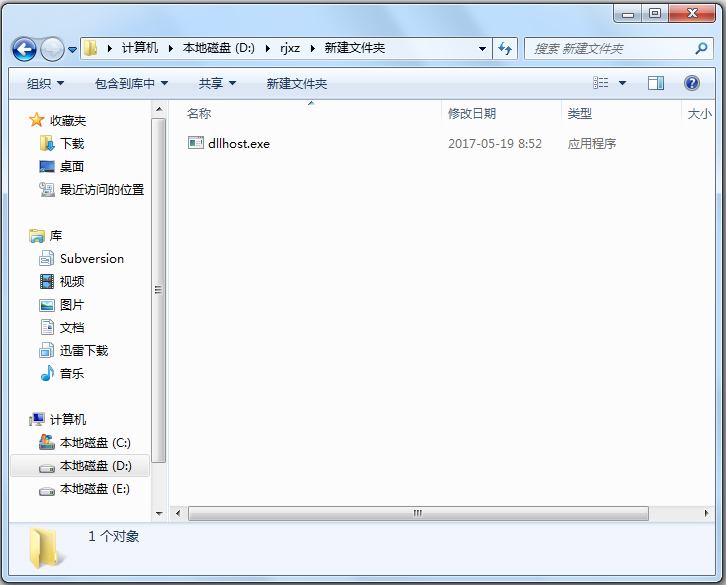Click the 音乐 music note icon

tap(47, 373)
